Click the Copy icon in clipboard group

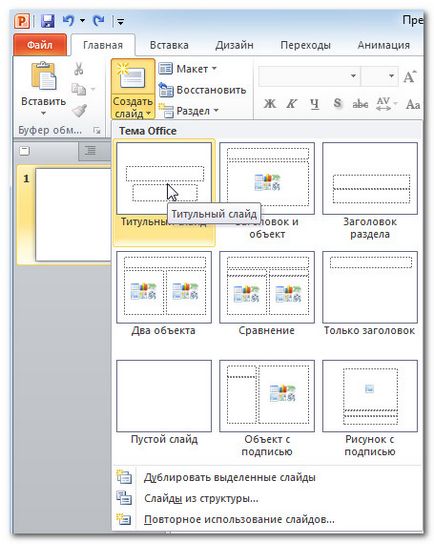coord(79,89)
